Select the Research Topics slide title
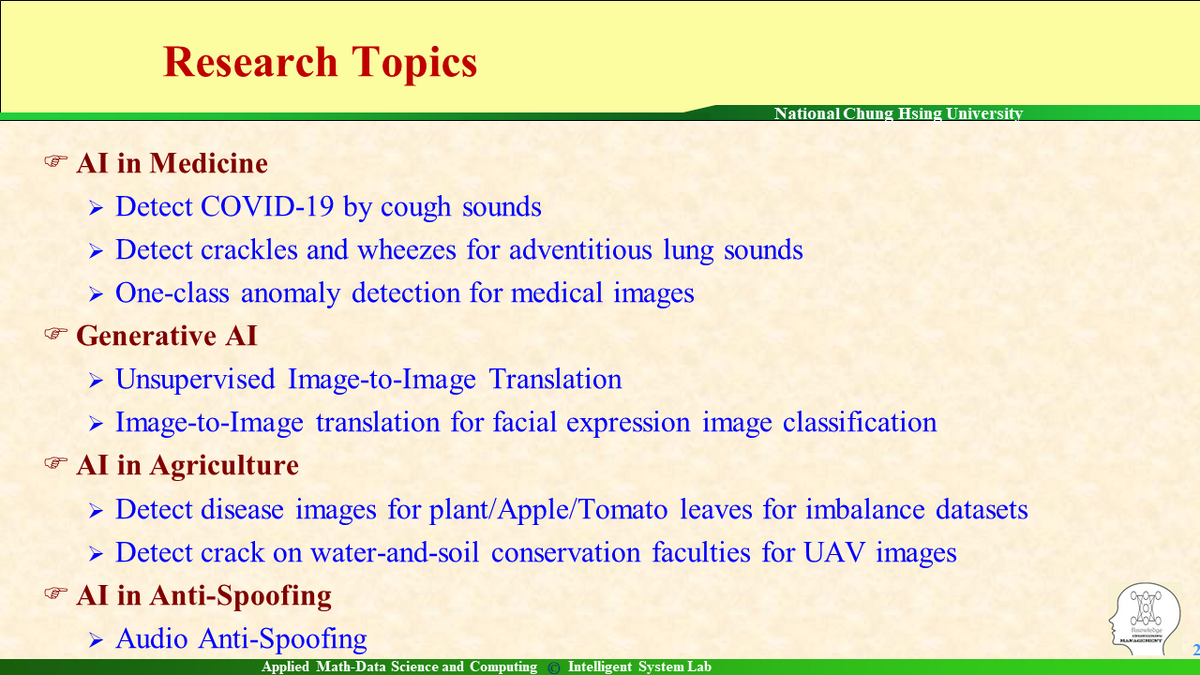This screenshot has height=675, width=1200. [x=320, y=62]
